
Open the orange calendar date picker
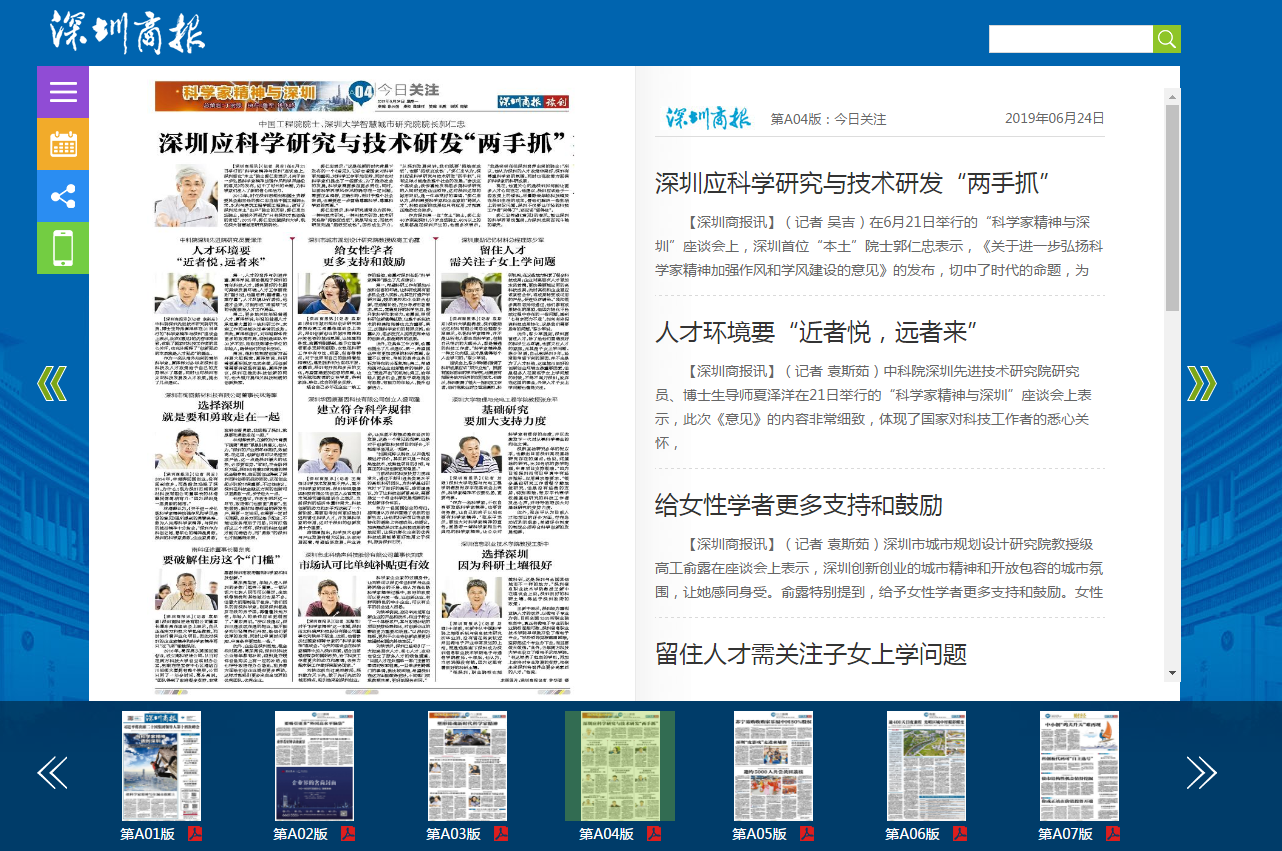63,144
